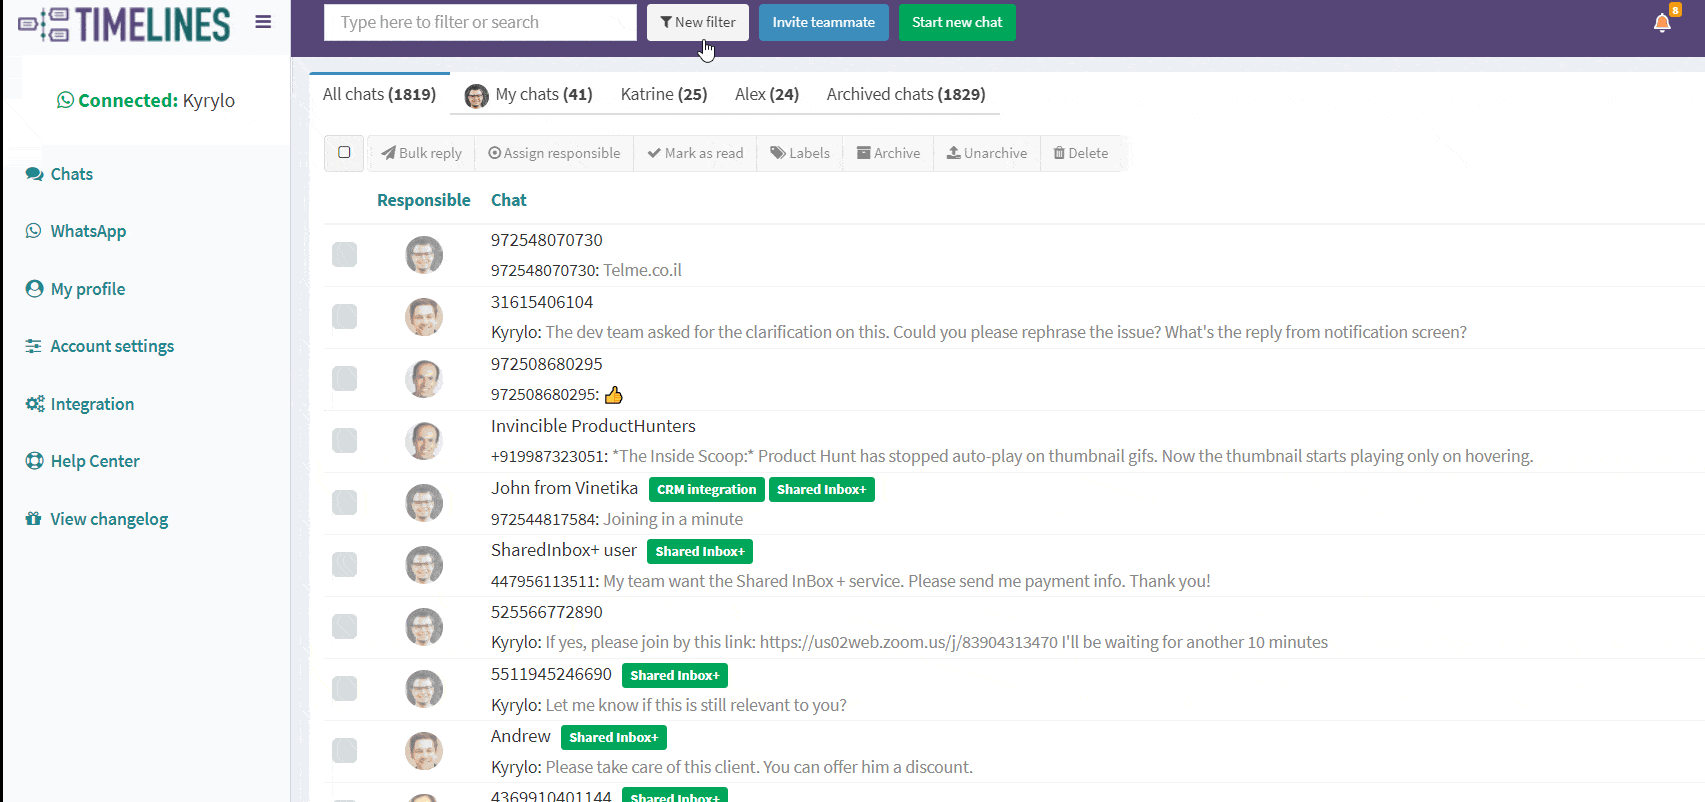Select checkbox for chat 972508680295

(x=344, y=379)
